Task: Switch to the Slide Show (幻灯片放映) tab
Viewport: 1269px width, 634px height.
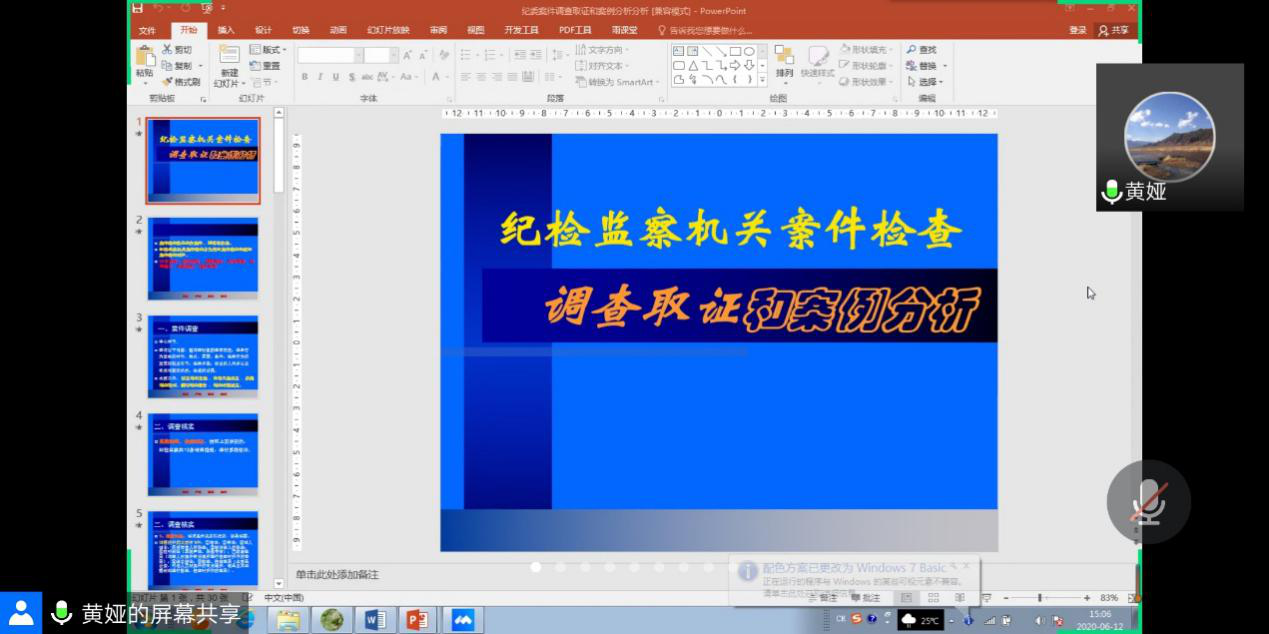Action: coord(387,30)
